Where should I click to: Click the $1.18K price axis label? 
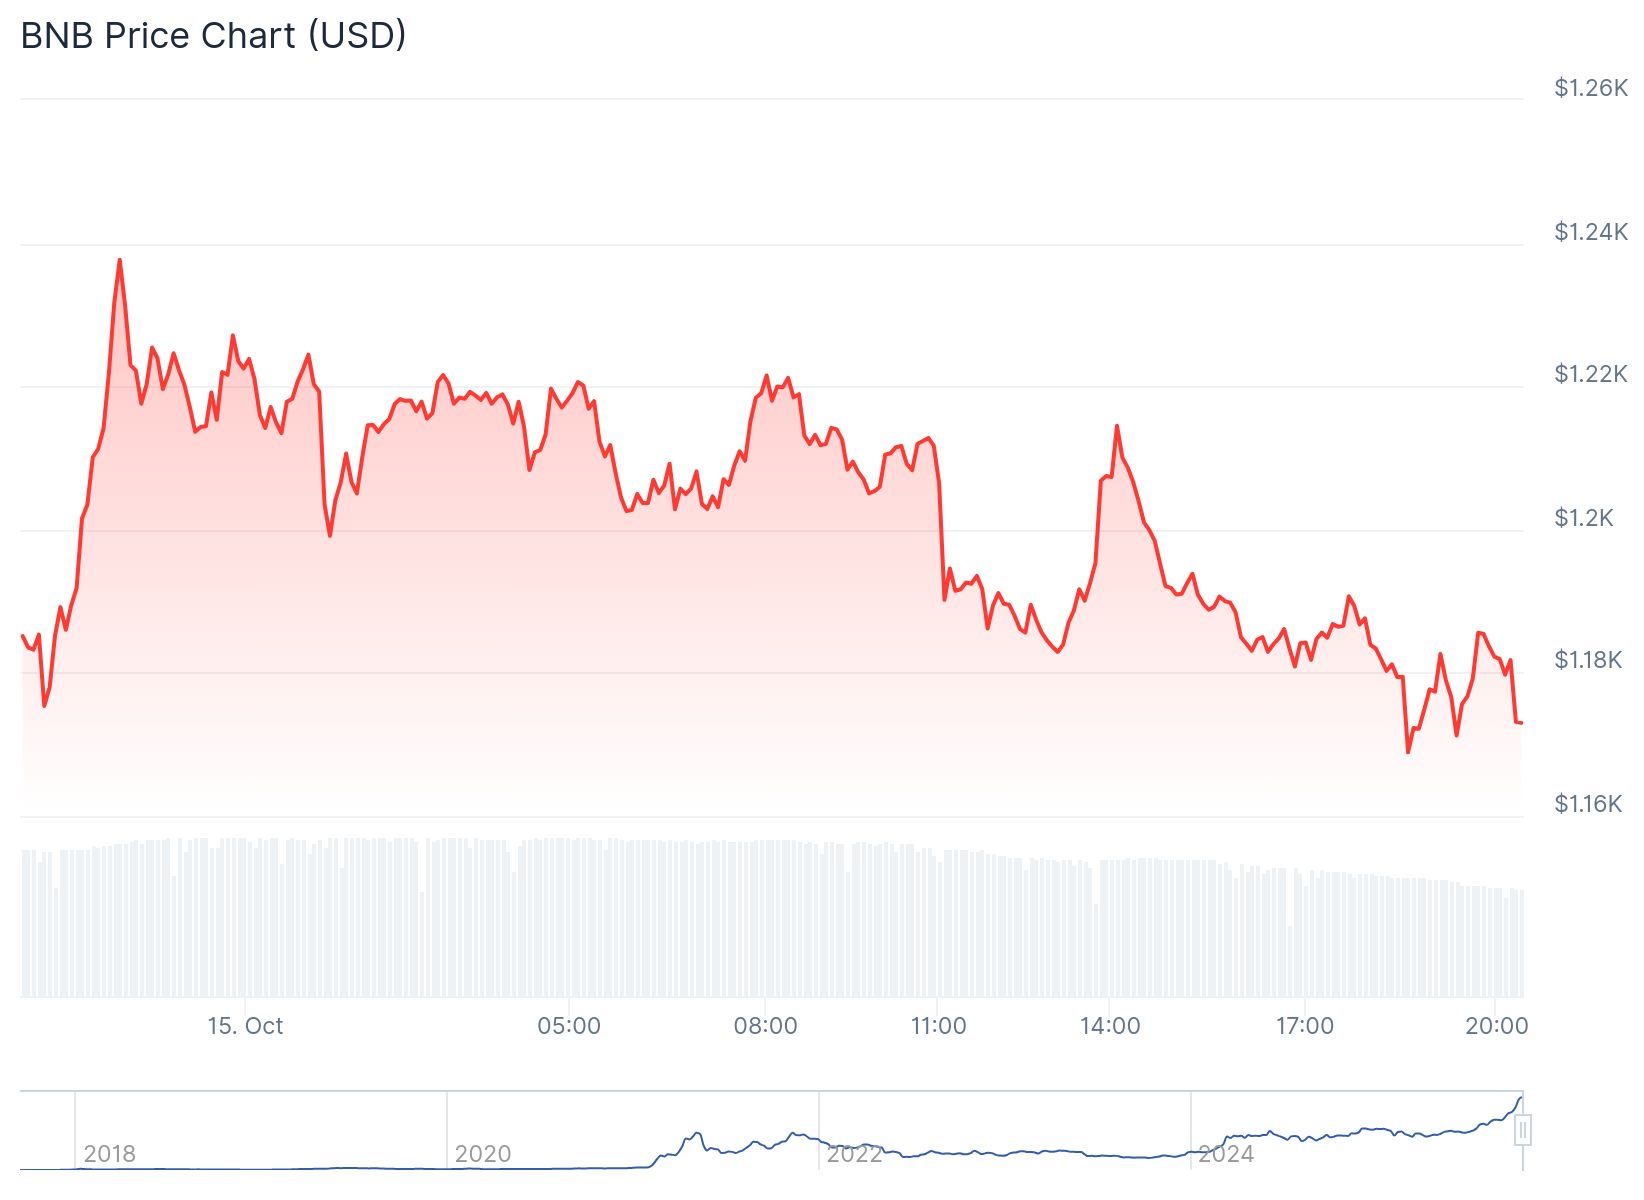coord(1588,660)
